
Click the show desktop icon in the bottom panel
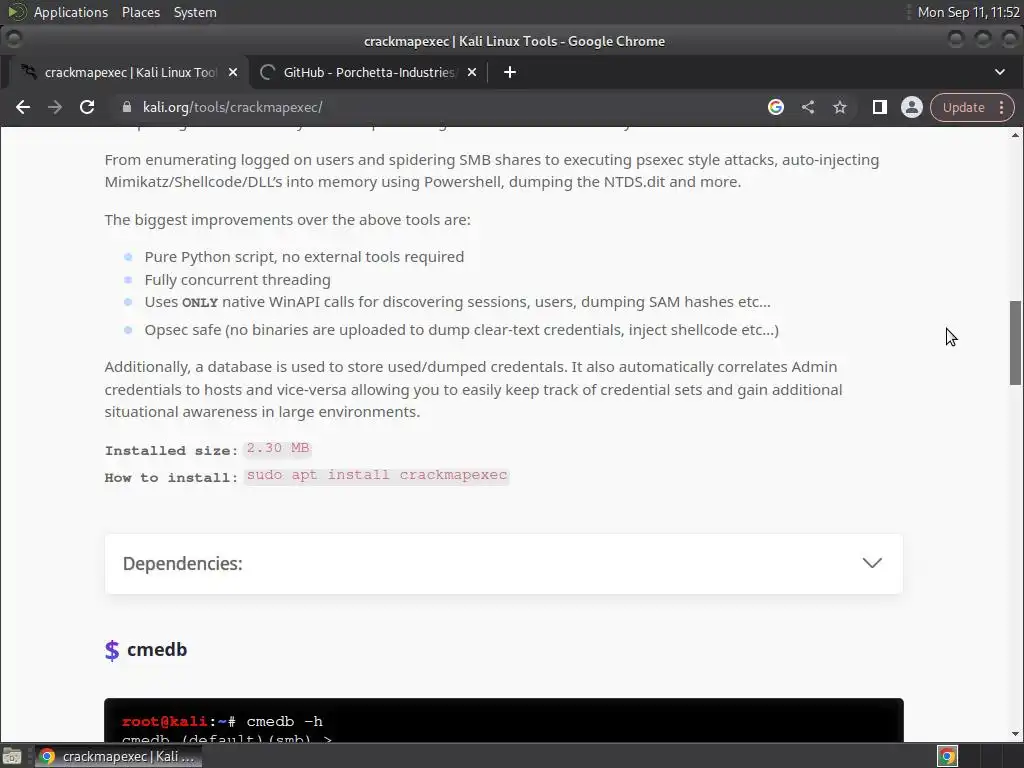point(12,757)
